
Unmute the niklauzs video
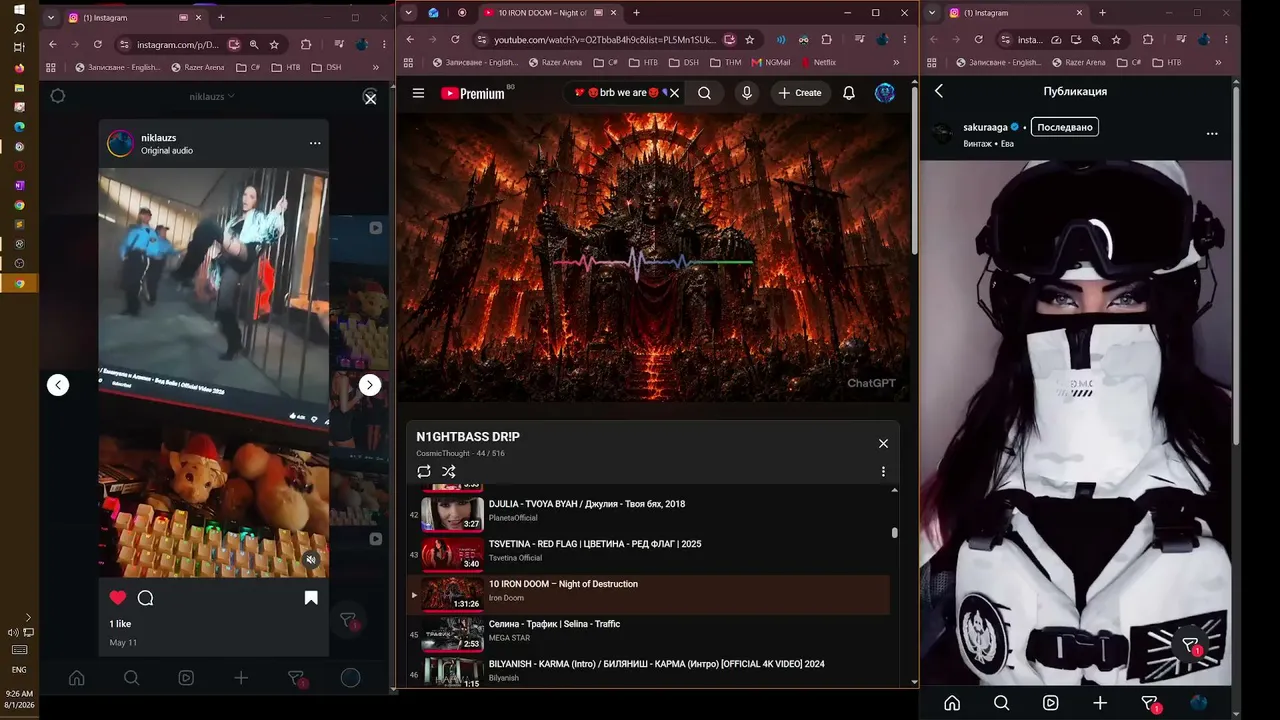pyautogui.click(x=311, y=560)
